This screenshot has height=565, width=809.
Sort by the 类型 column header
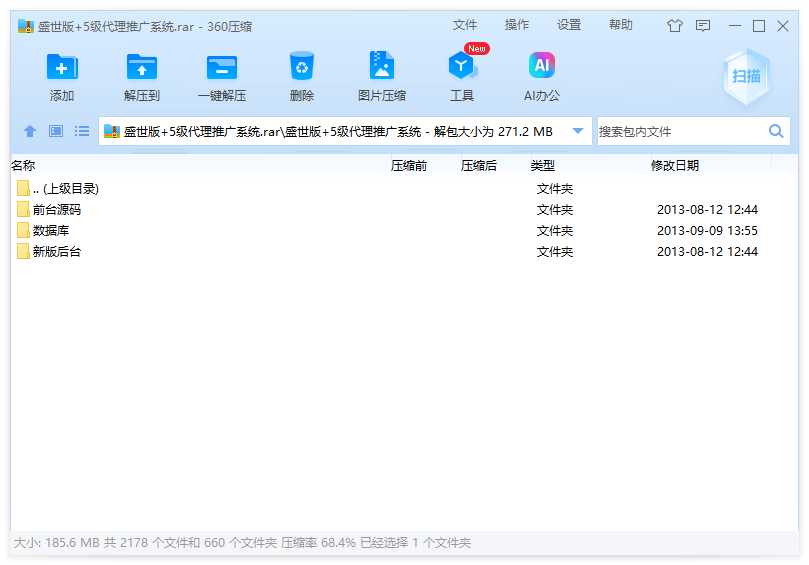(542, 166)
